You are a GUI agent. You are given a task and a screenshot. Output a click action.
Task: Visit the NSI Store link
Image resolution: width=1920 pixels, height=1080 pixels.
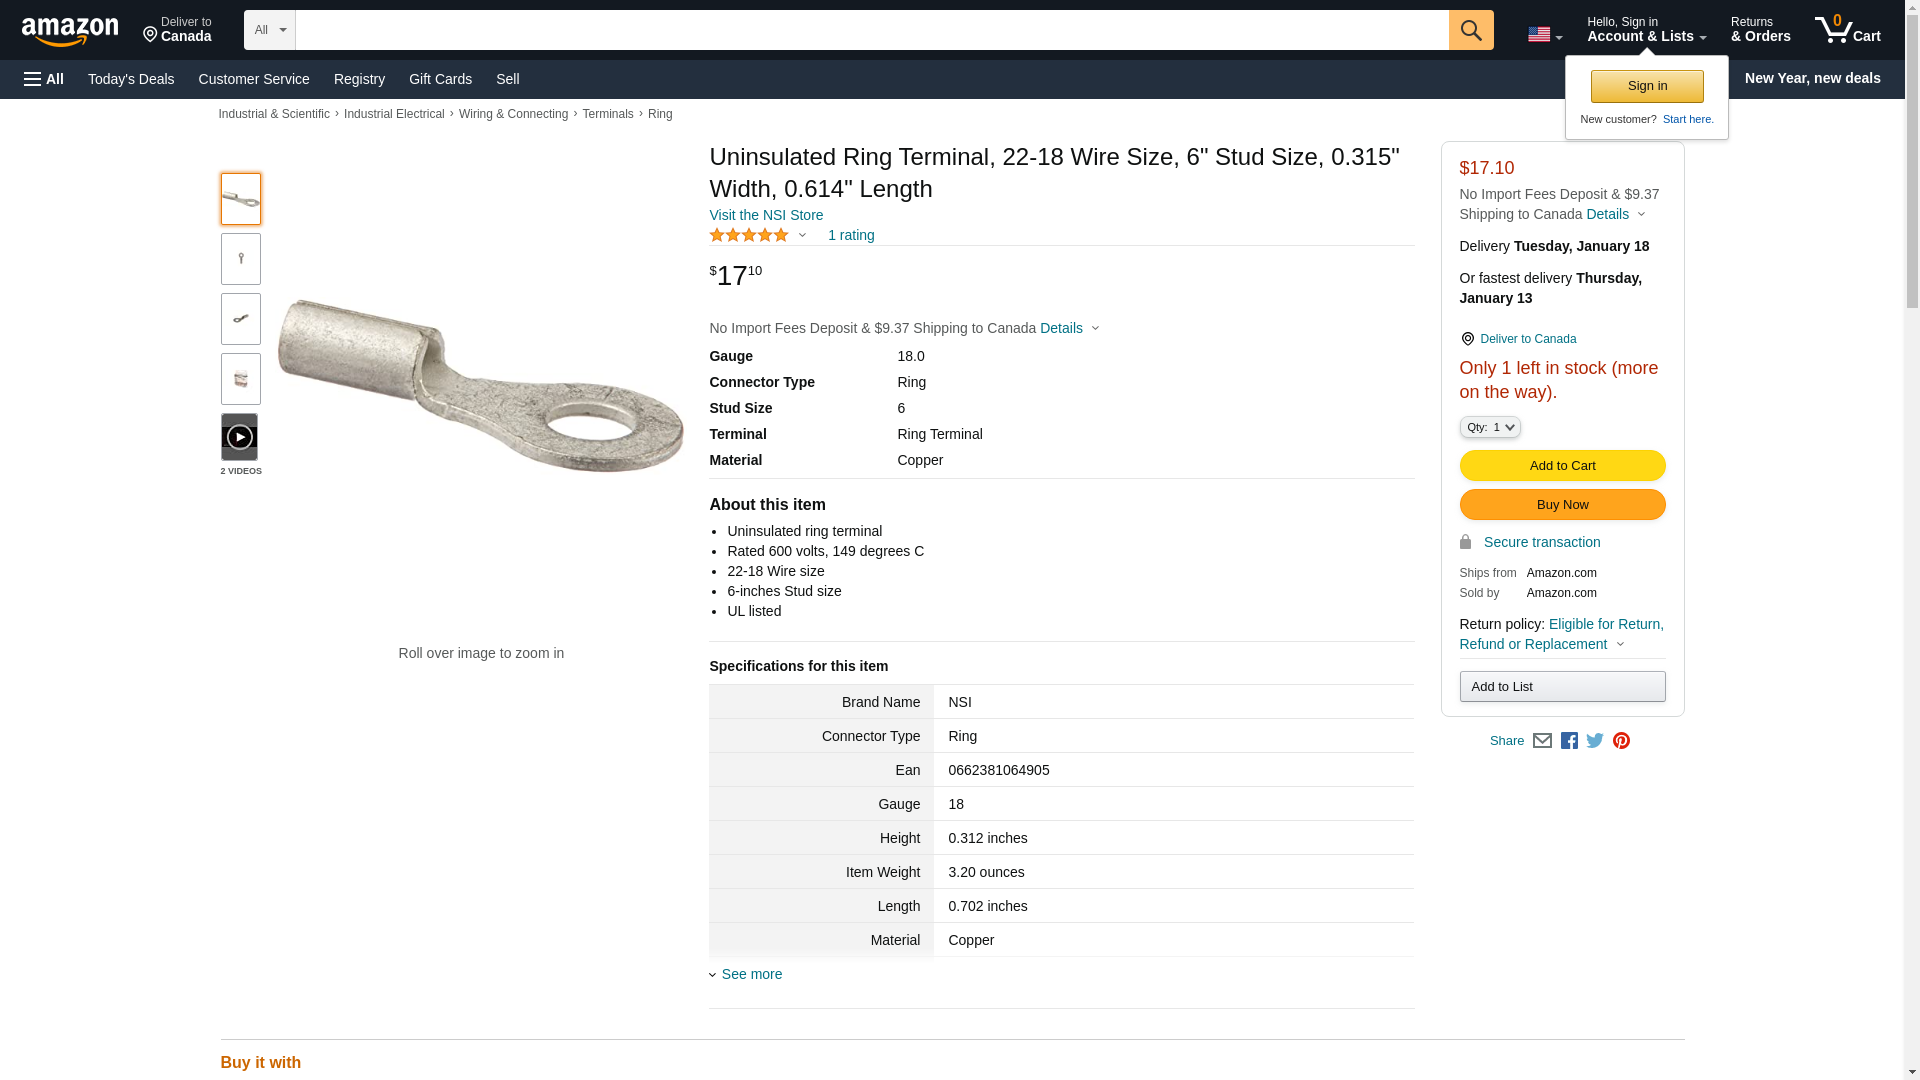click(766, 215)
